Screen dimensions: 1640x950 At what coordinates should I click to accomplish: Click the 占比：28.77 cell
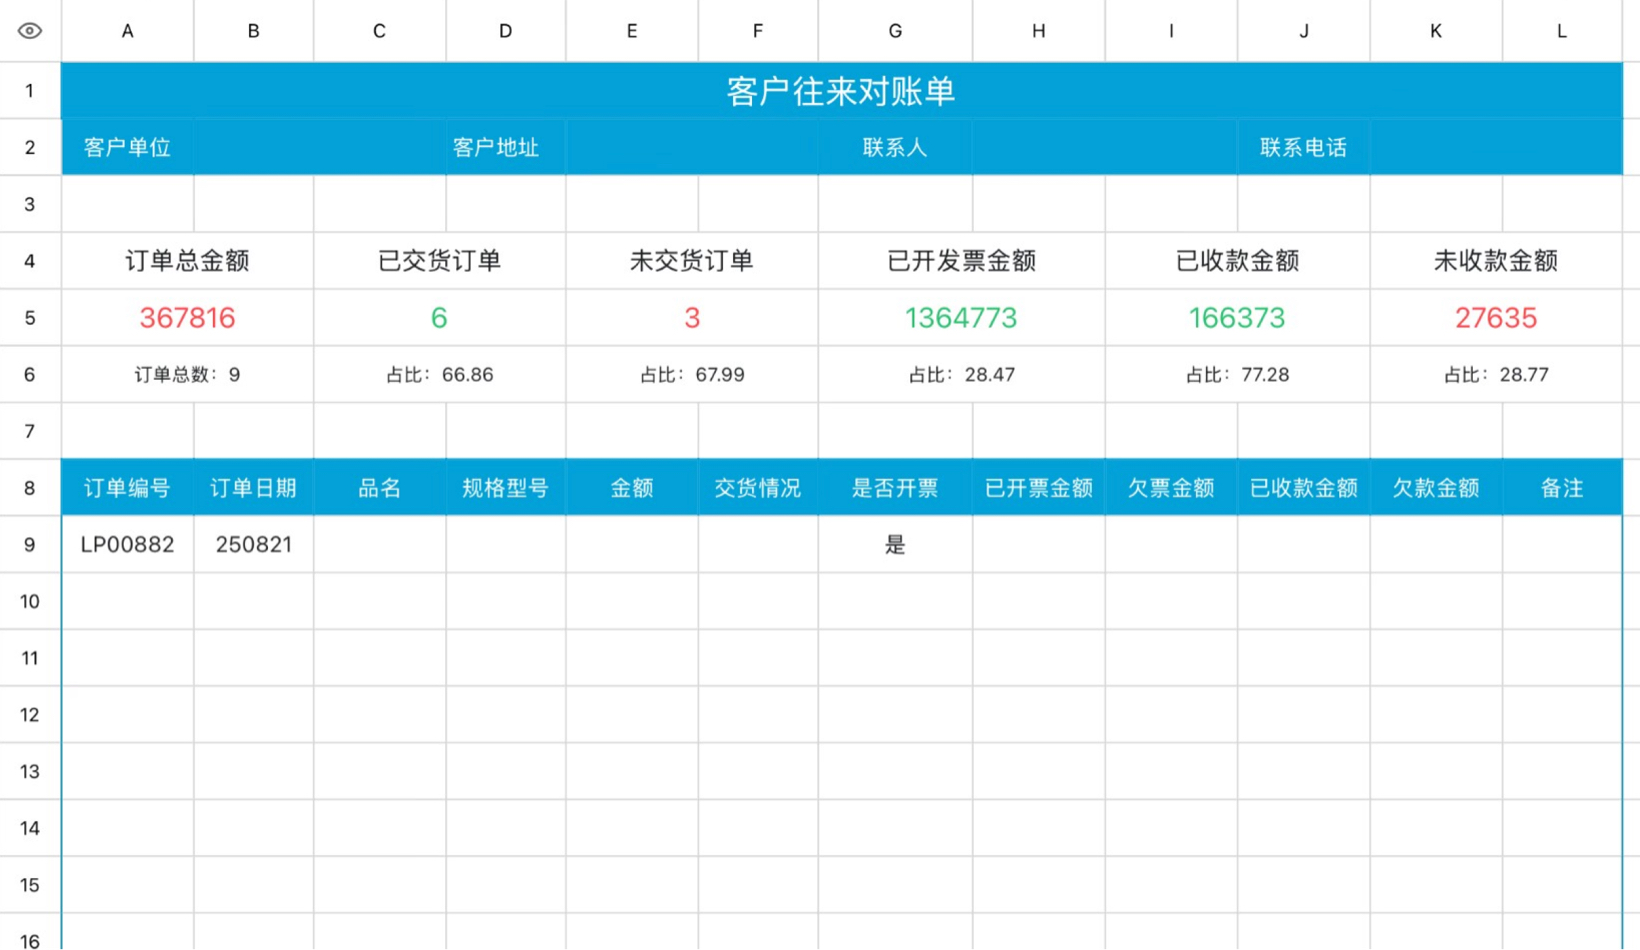tap(1496, 375)
